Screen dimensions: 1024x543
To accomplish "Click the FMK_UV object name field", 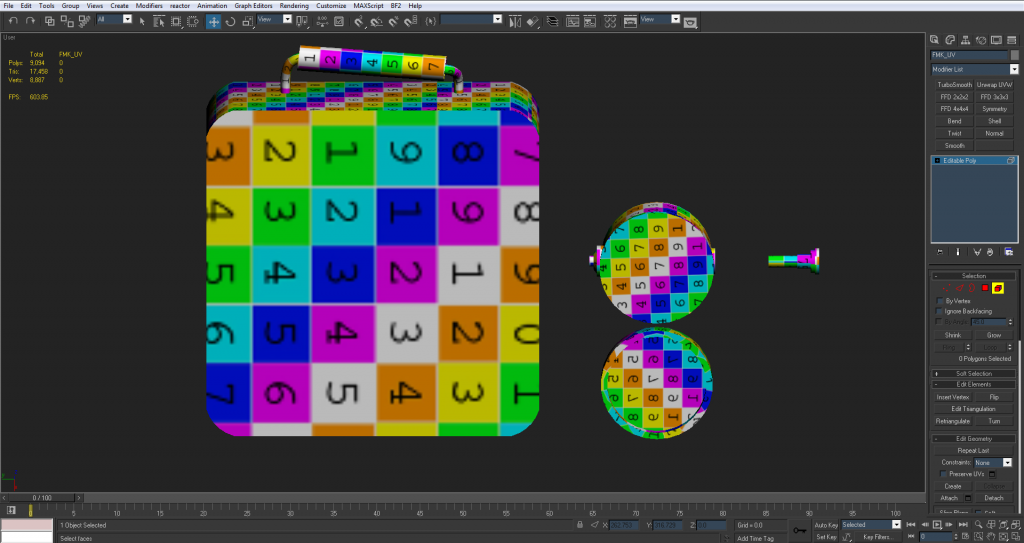I will pyautogui.click(x=968, y=55).
